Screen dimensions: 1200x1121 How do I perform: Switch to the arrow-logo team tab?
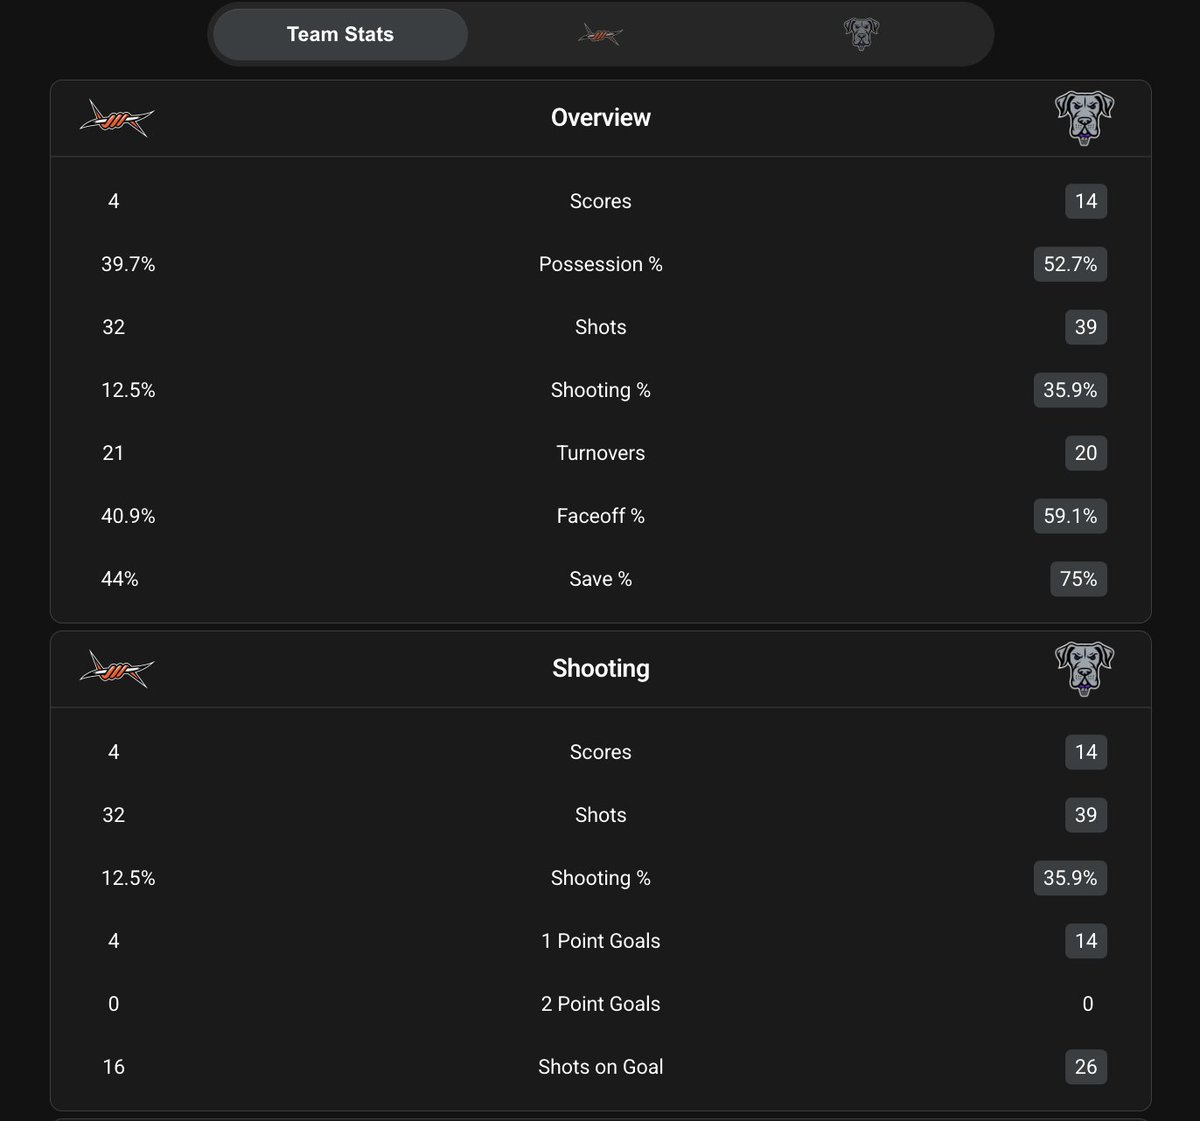[x=600, y=35]
